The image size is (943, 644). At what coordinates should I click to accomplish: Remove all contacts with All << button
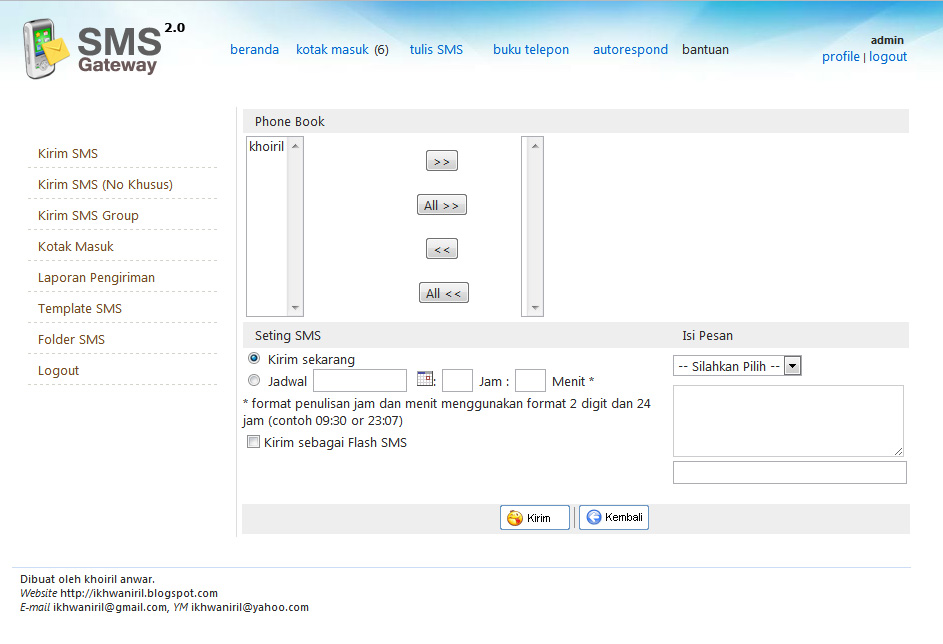443,294
